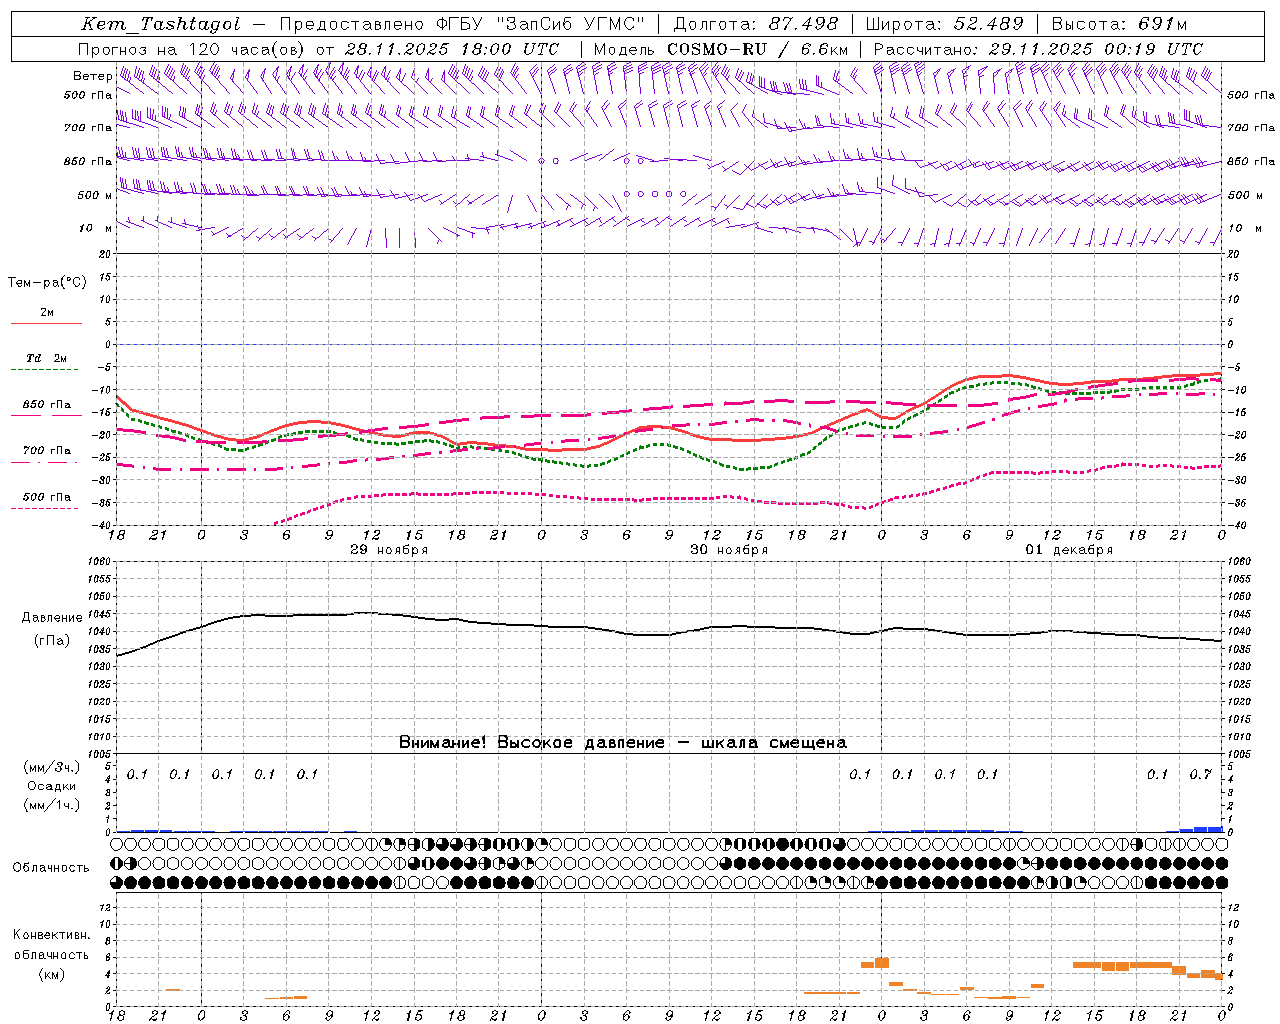Click the Давление pressure panel label
The width and height of the screenshot is (1280, 1024).
point(51,618)
